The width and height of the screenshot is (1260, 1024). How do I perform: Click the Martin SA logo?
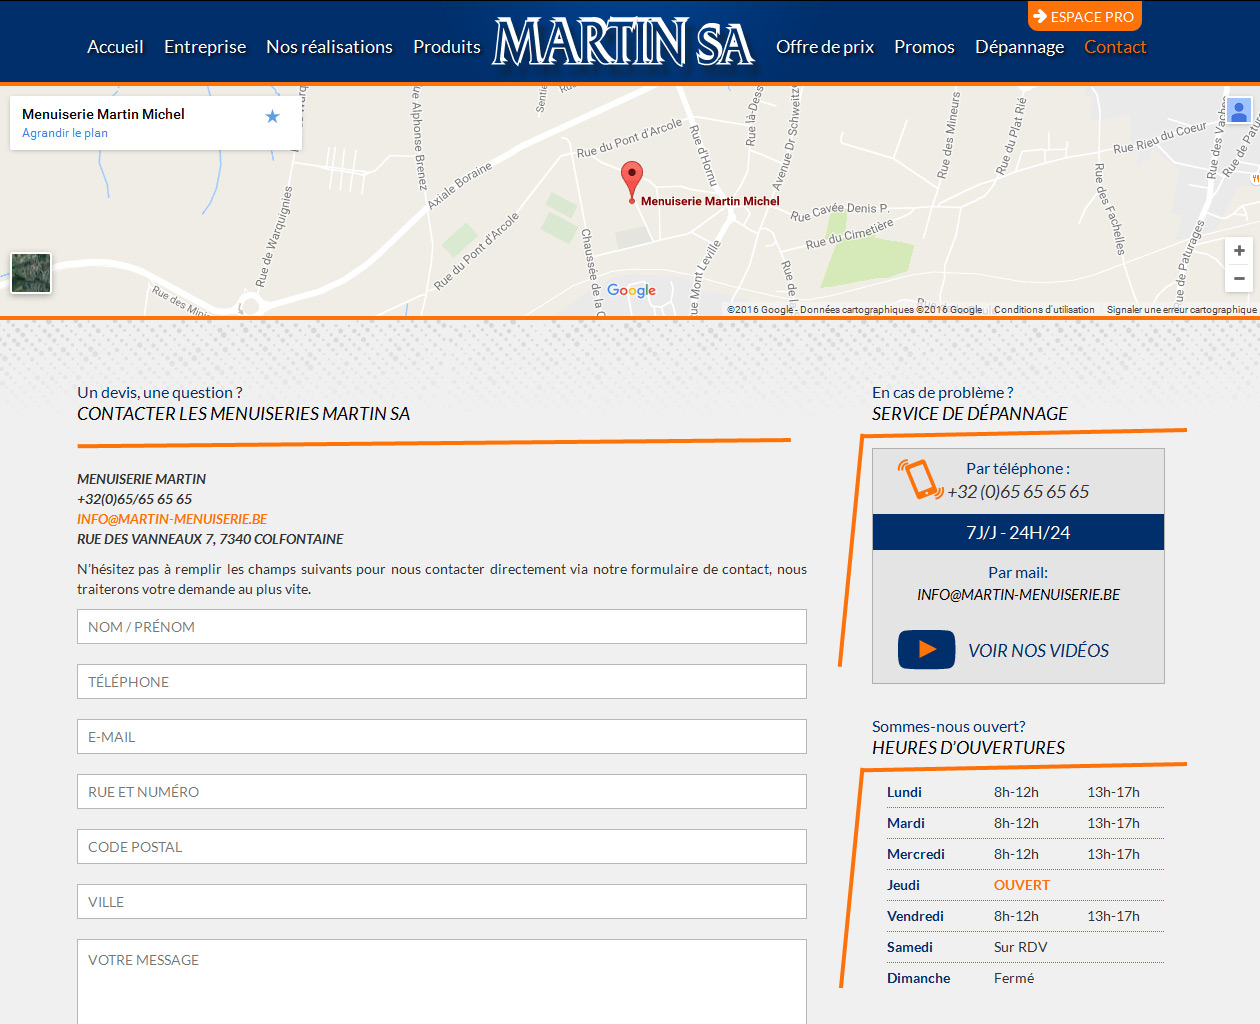pos(623,43)
